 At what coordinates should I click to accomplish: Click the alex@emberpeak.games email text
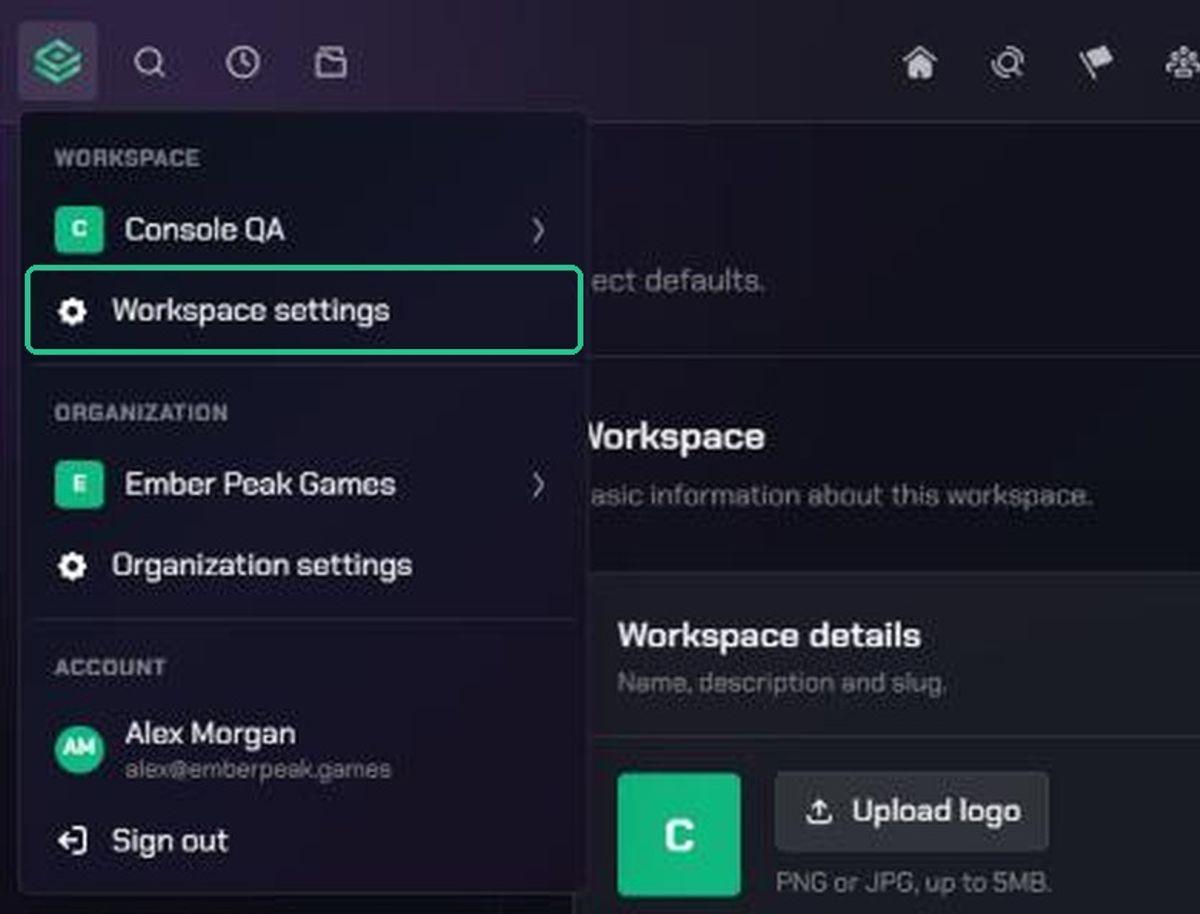[258, 770]
